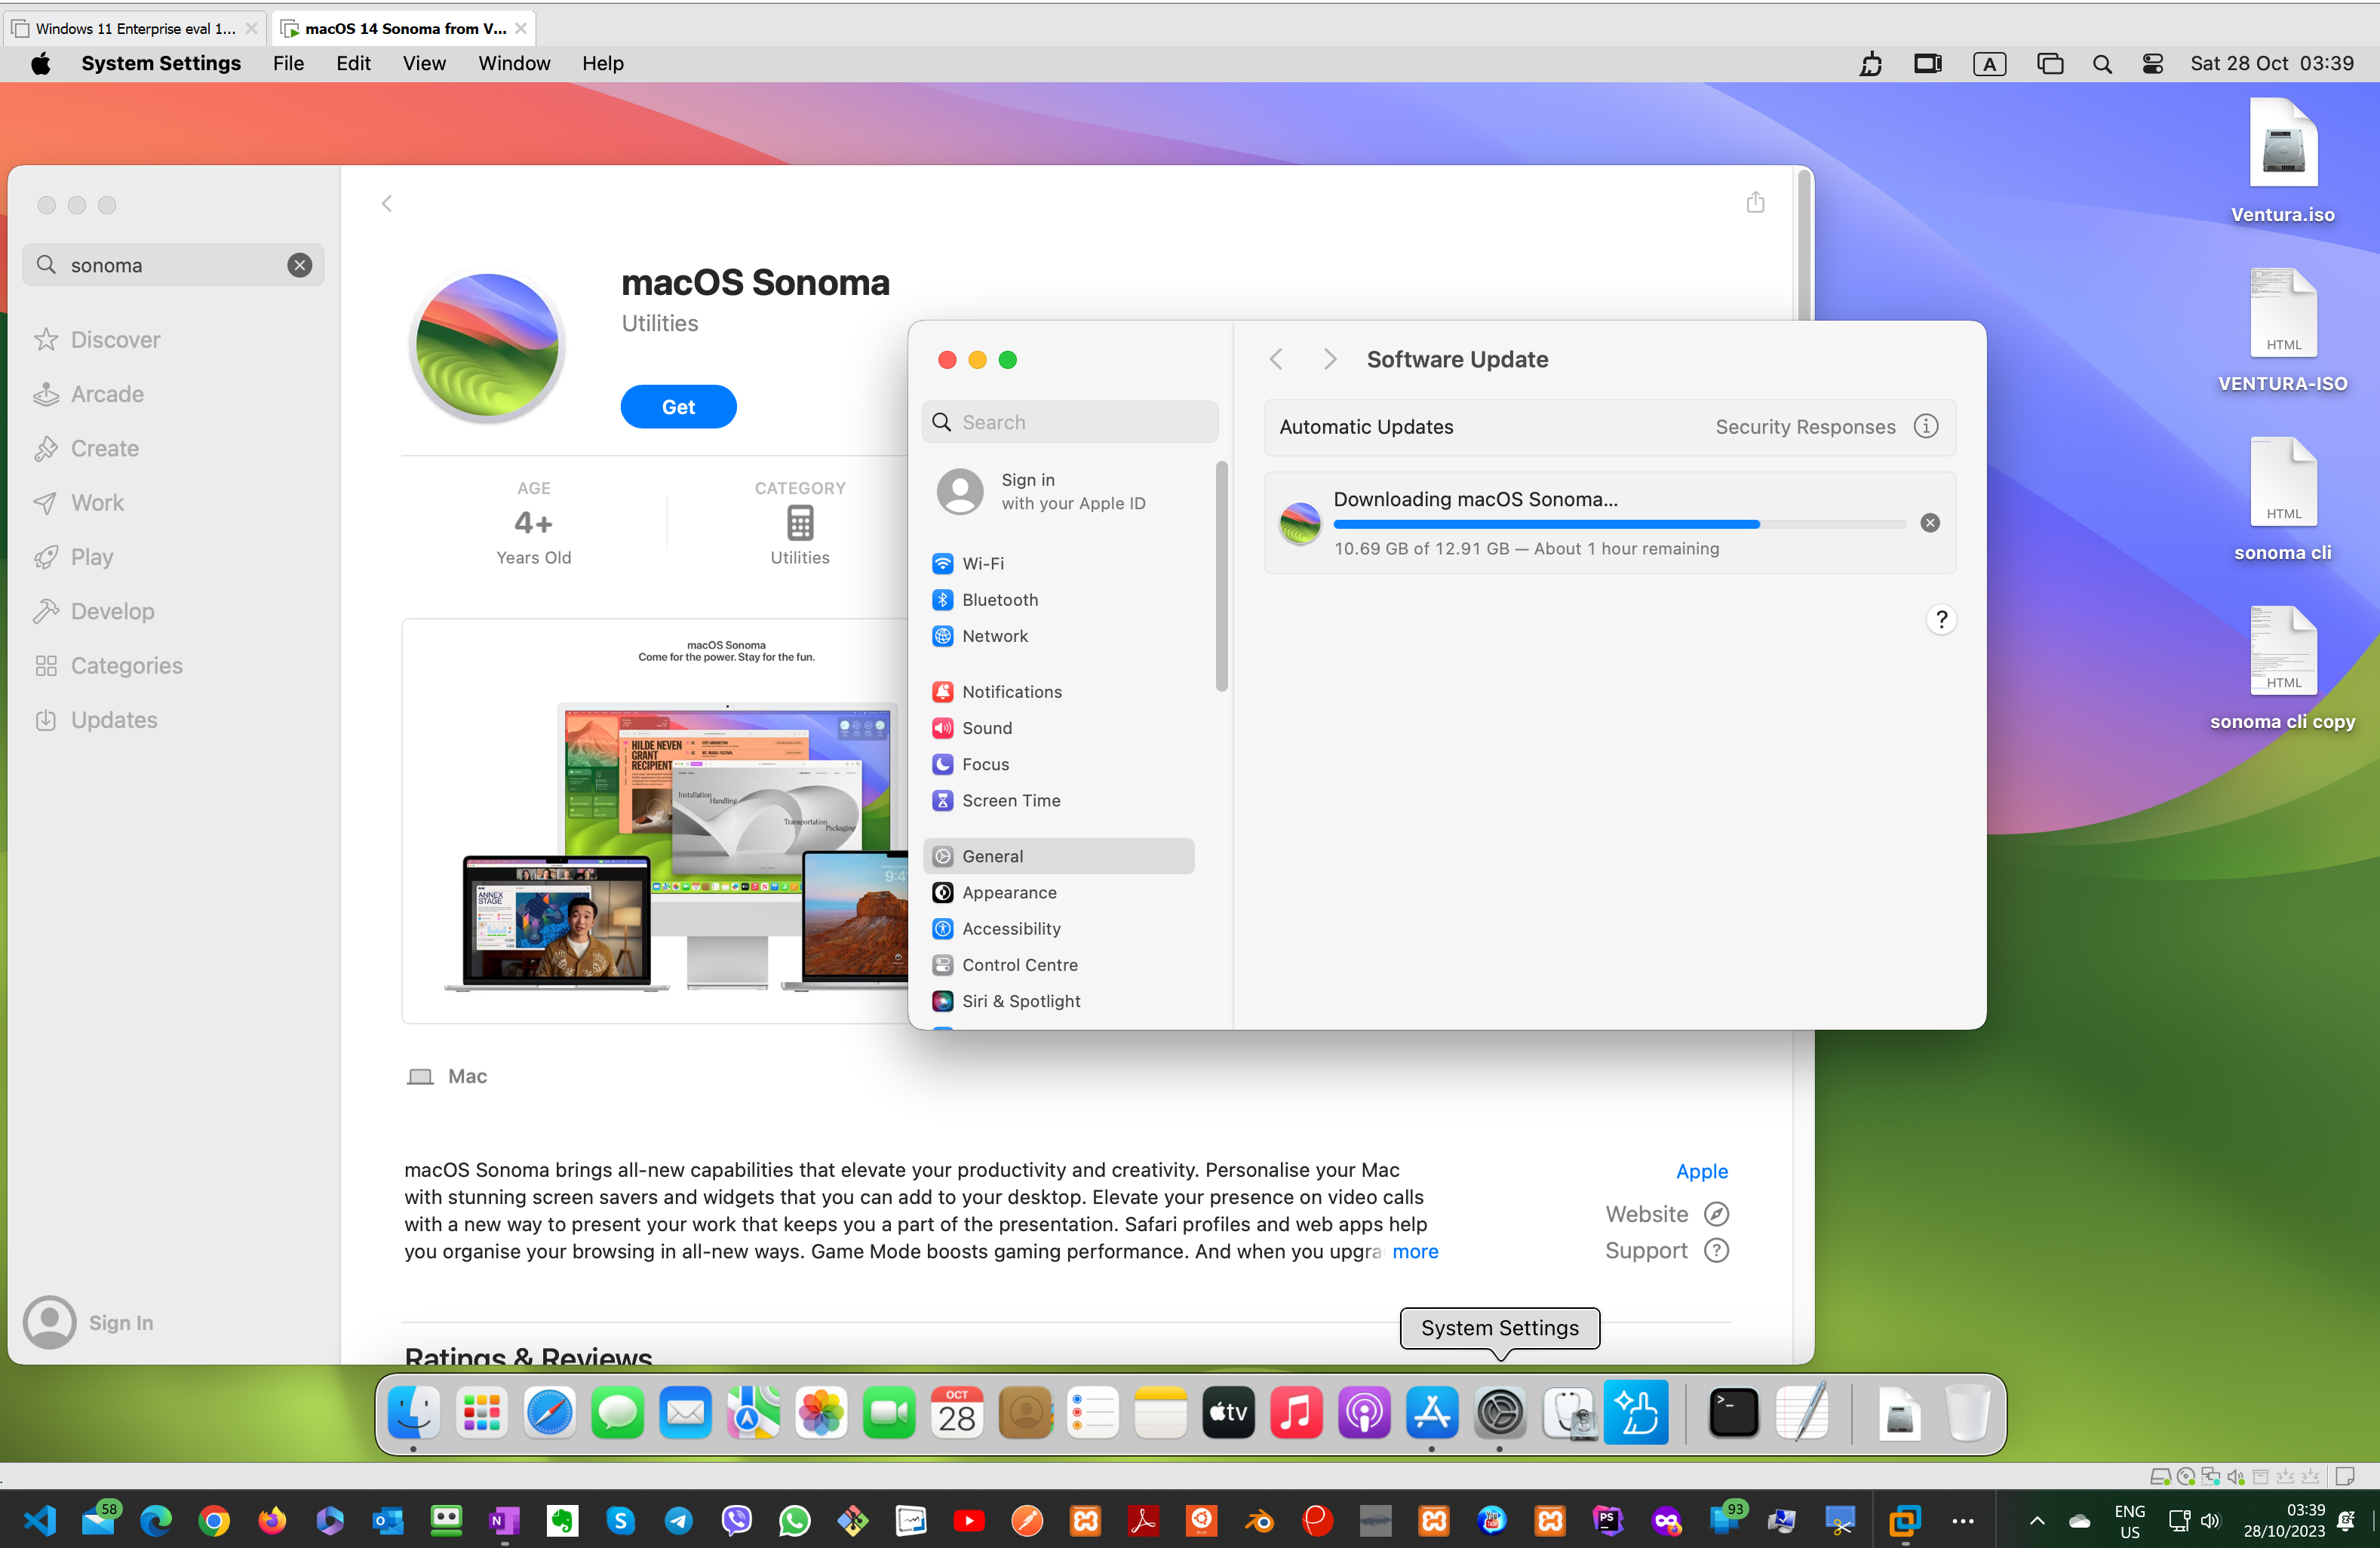Viewport: 2380px width, 1548px height.
Task: Open Terminal from the Dock
Action: click(x=1733, y=1413)
